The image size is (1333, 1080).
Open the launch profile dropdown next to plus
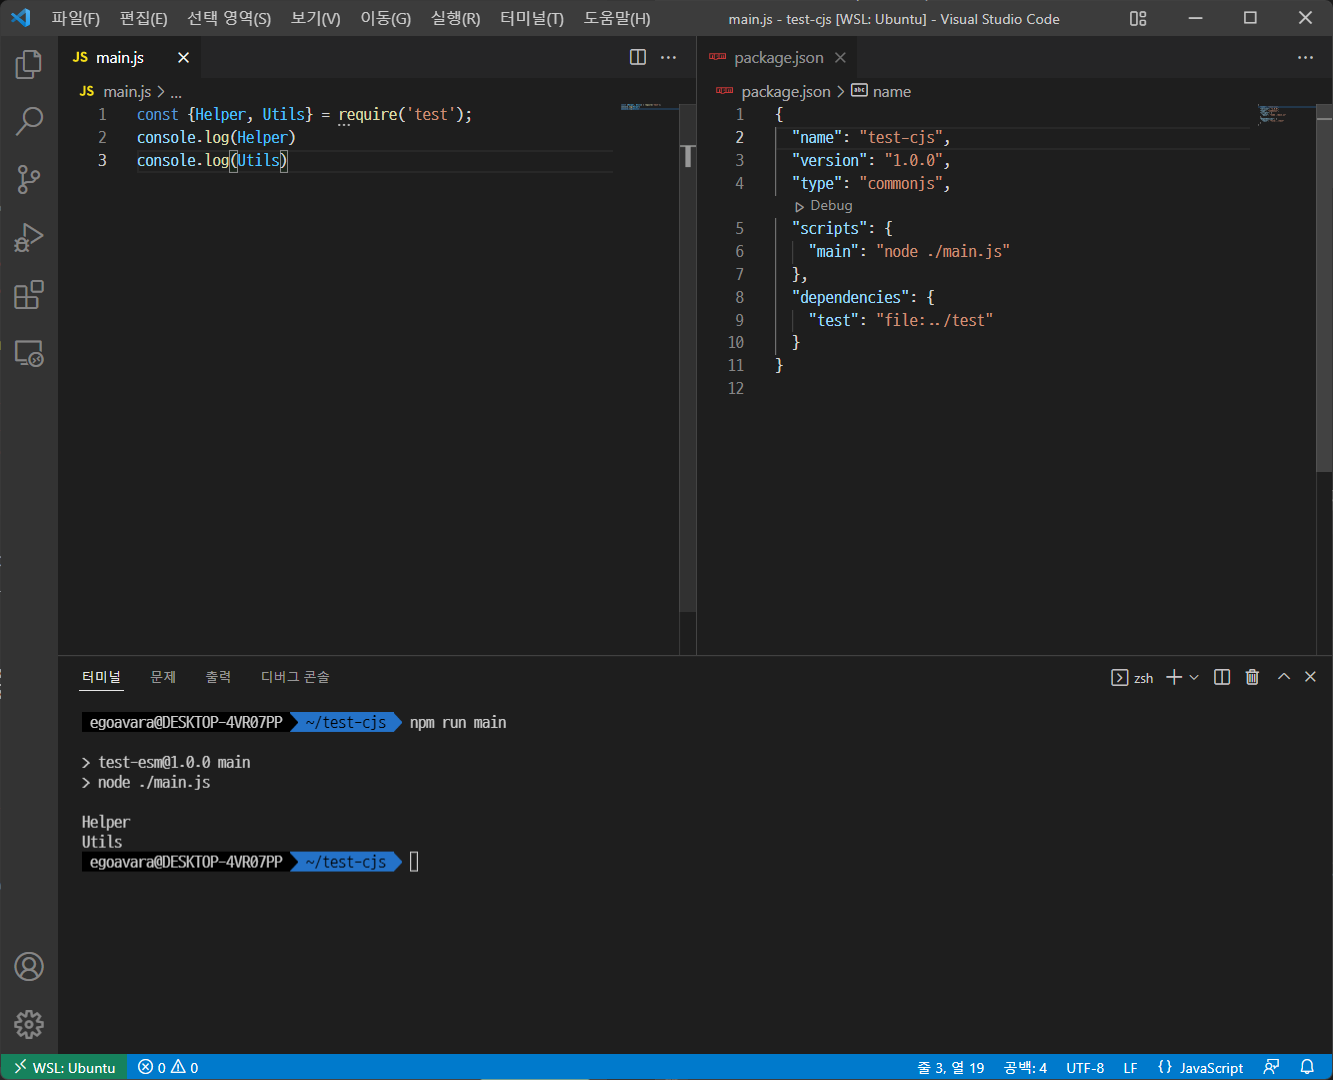(1194, 678)
